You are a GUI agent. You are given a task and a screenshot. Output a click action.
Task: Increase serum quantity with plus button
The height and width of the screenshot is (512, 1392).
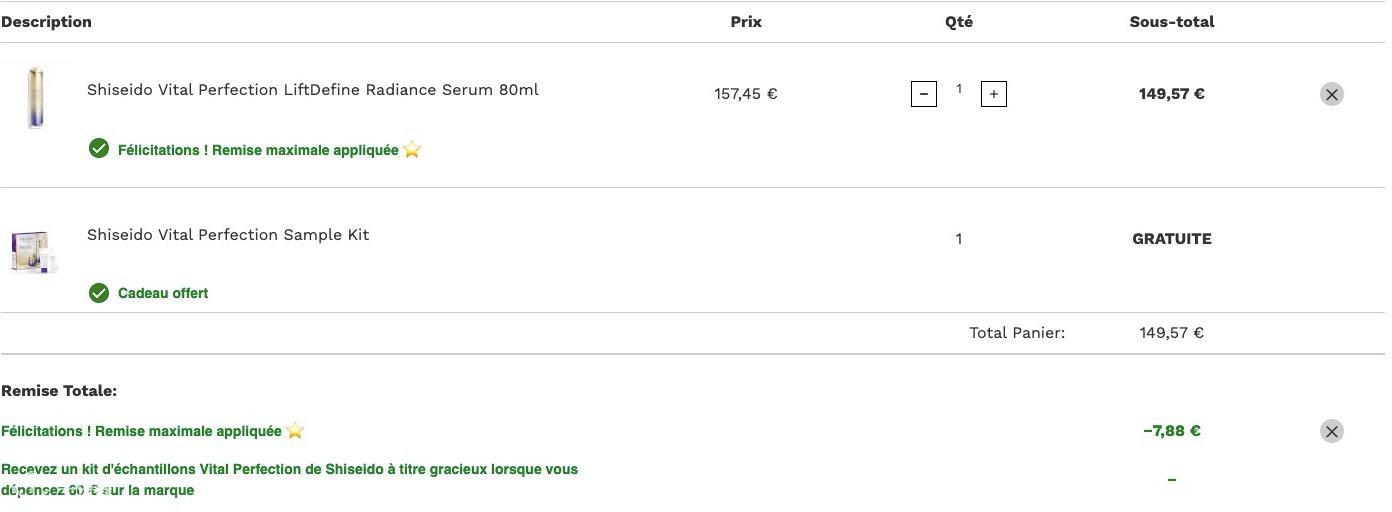point(993,94)
